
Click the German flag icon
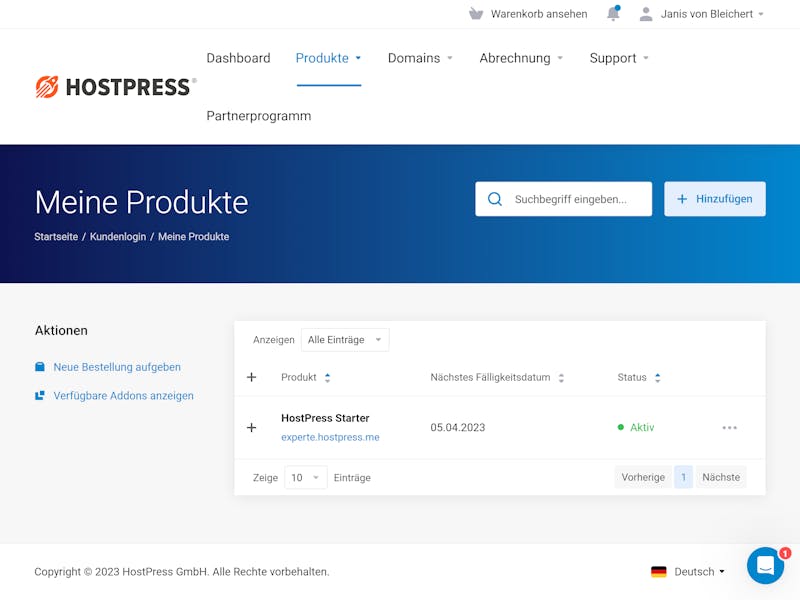(659, 572)
